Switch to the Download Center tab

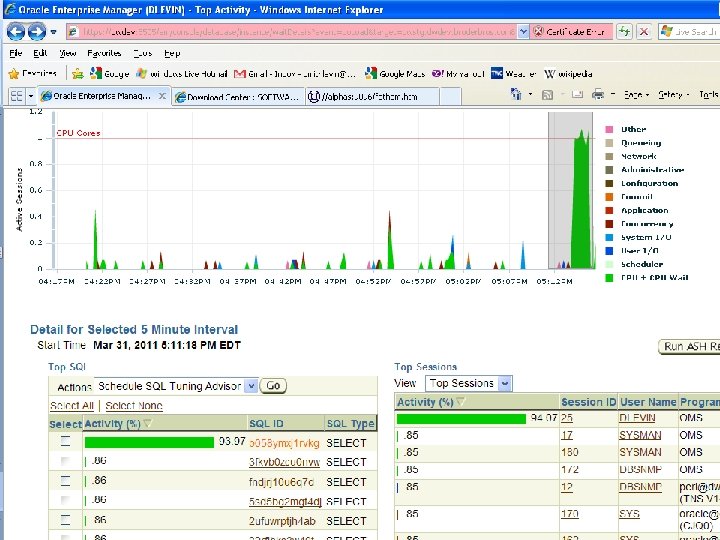point(238,96)
